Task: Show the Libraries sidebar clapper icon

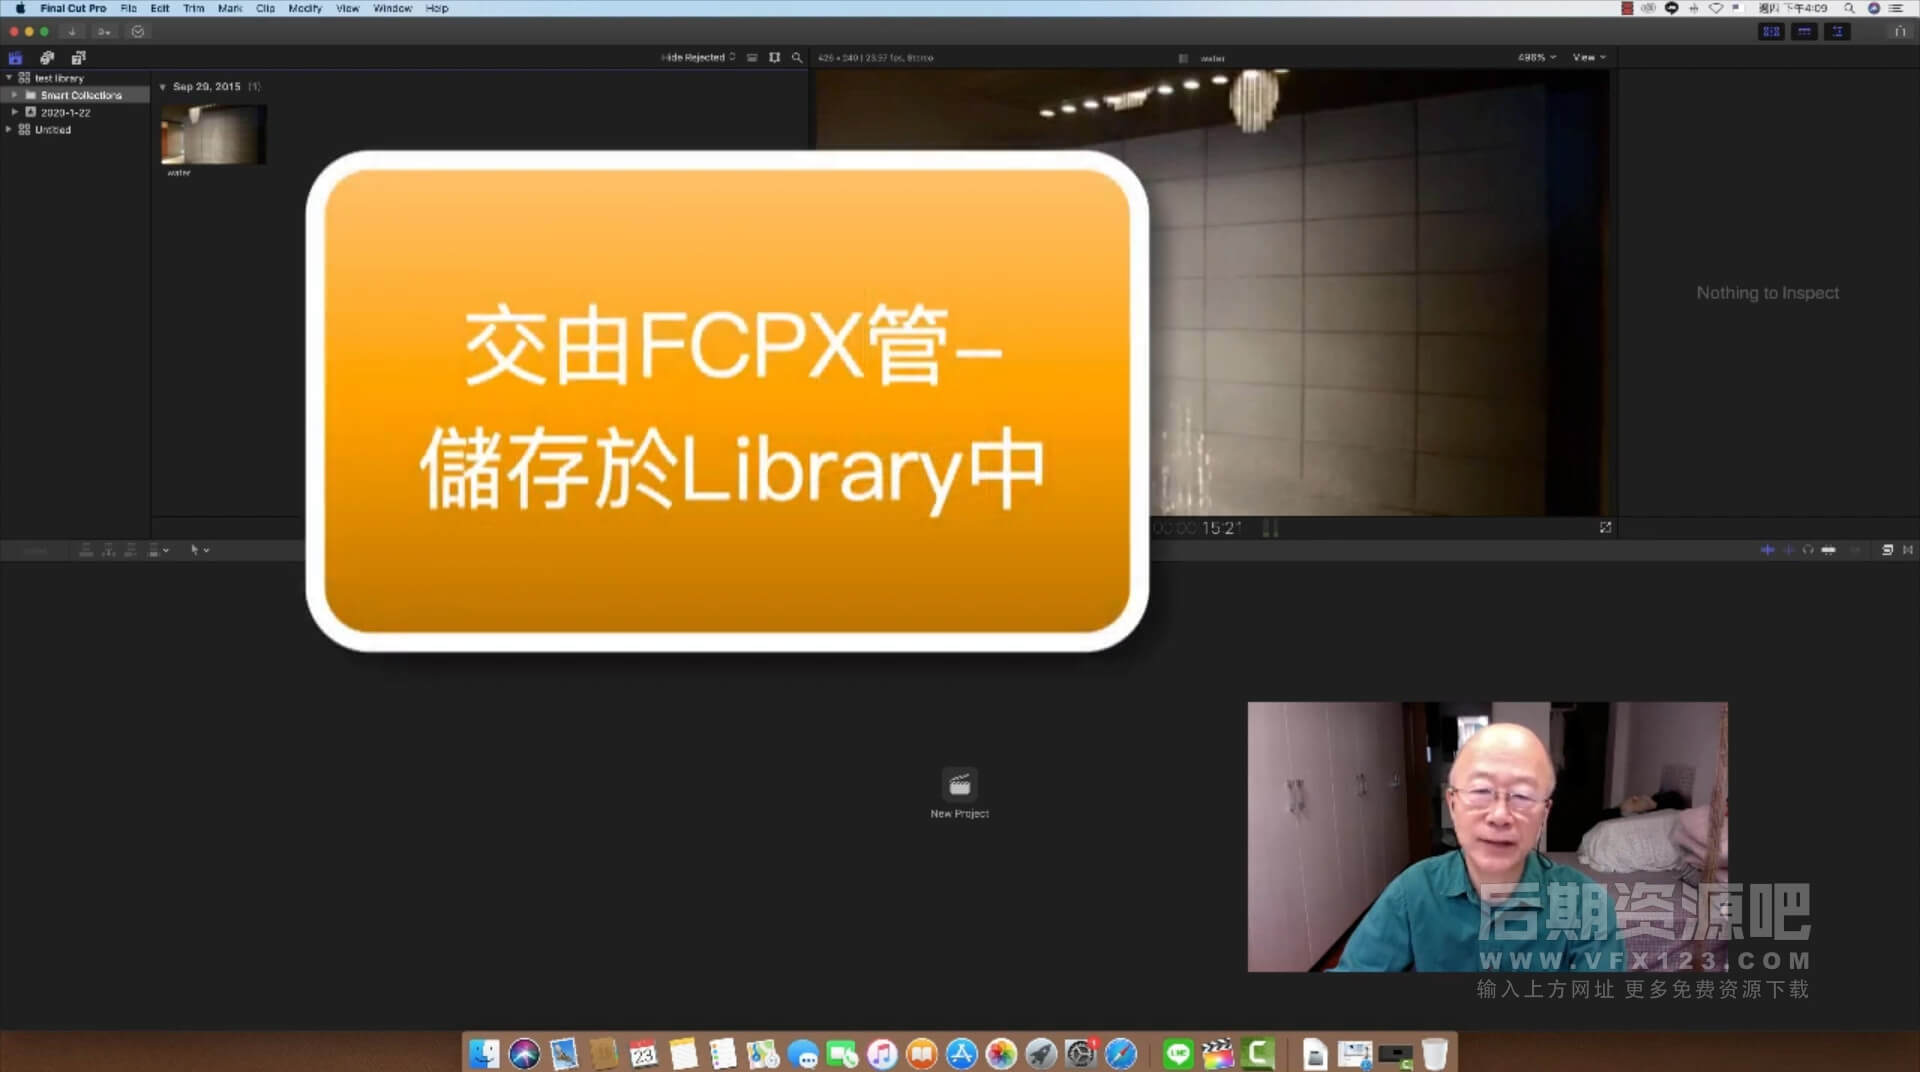Action: point(15,58)
